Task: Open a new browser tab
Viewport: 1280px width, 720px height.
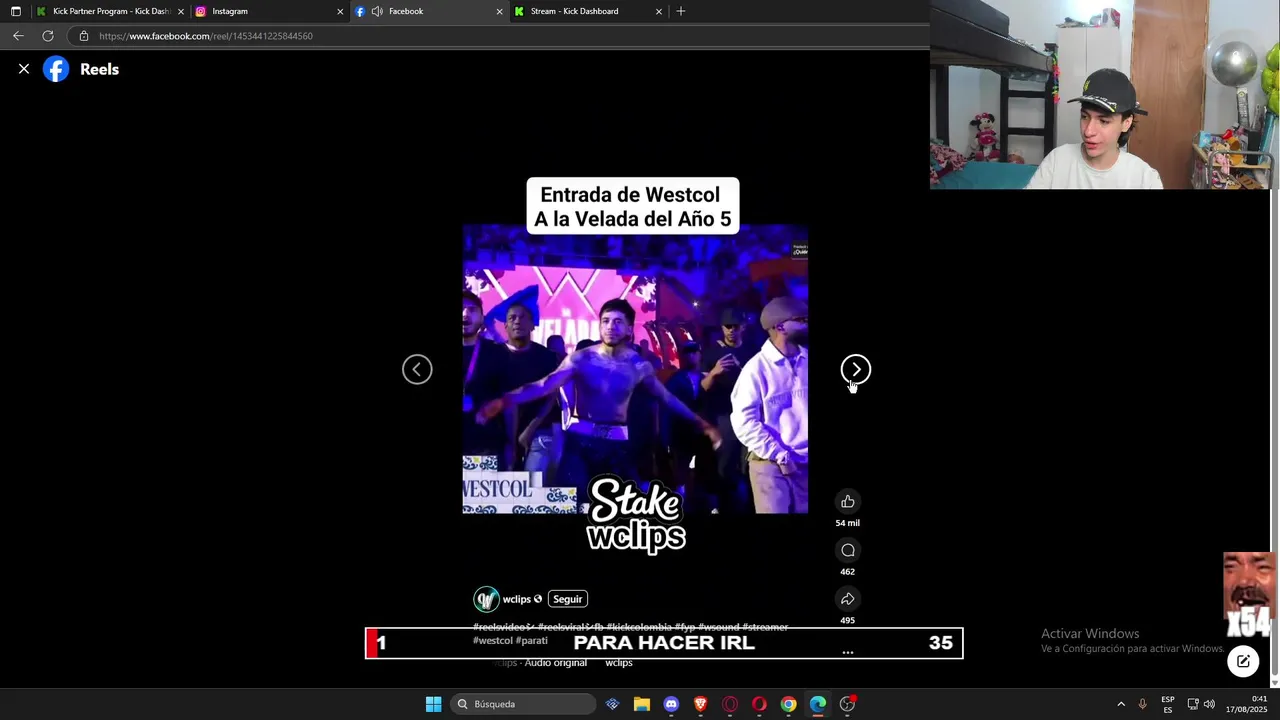Action: [x=681, y=11]
